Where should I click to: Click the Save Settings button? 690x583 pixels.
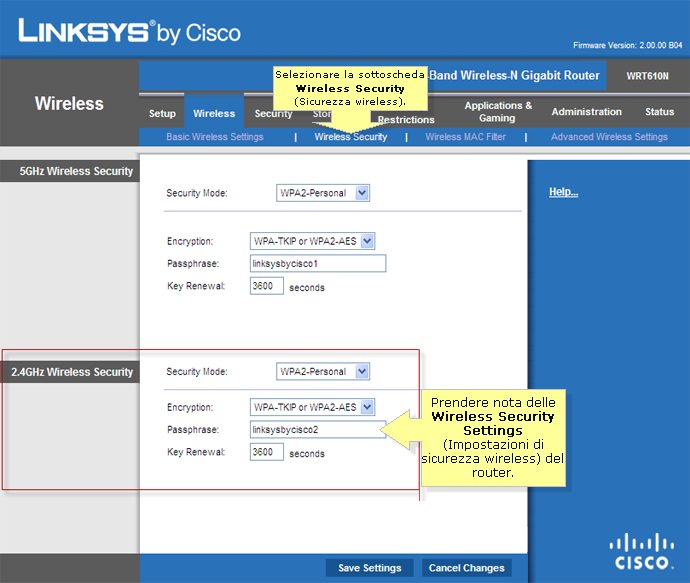coord(370,568)
